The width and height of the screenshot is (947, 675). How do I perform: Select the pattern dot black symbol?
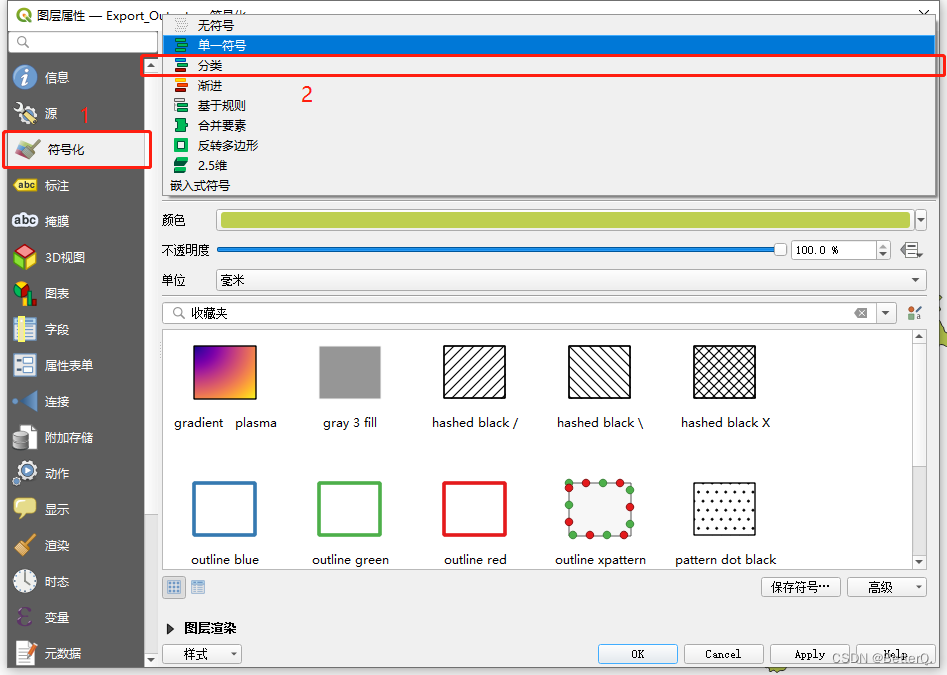tap(725, 523)
